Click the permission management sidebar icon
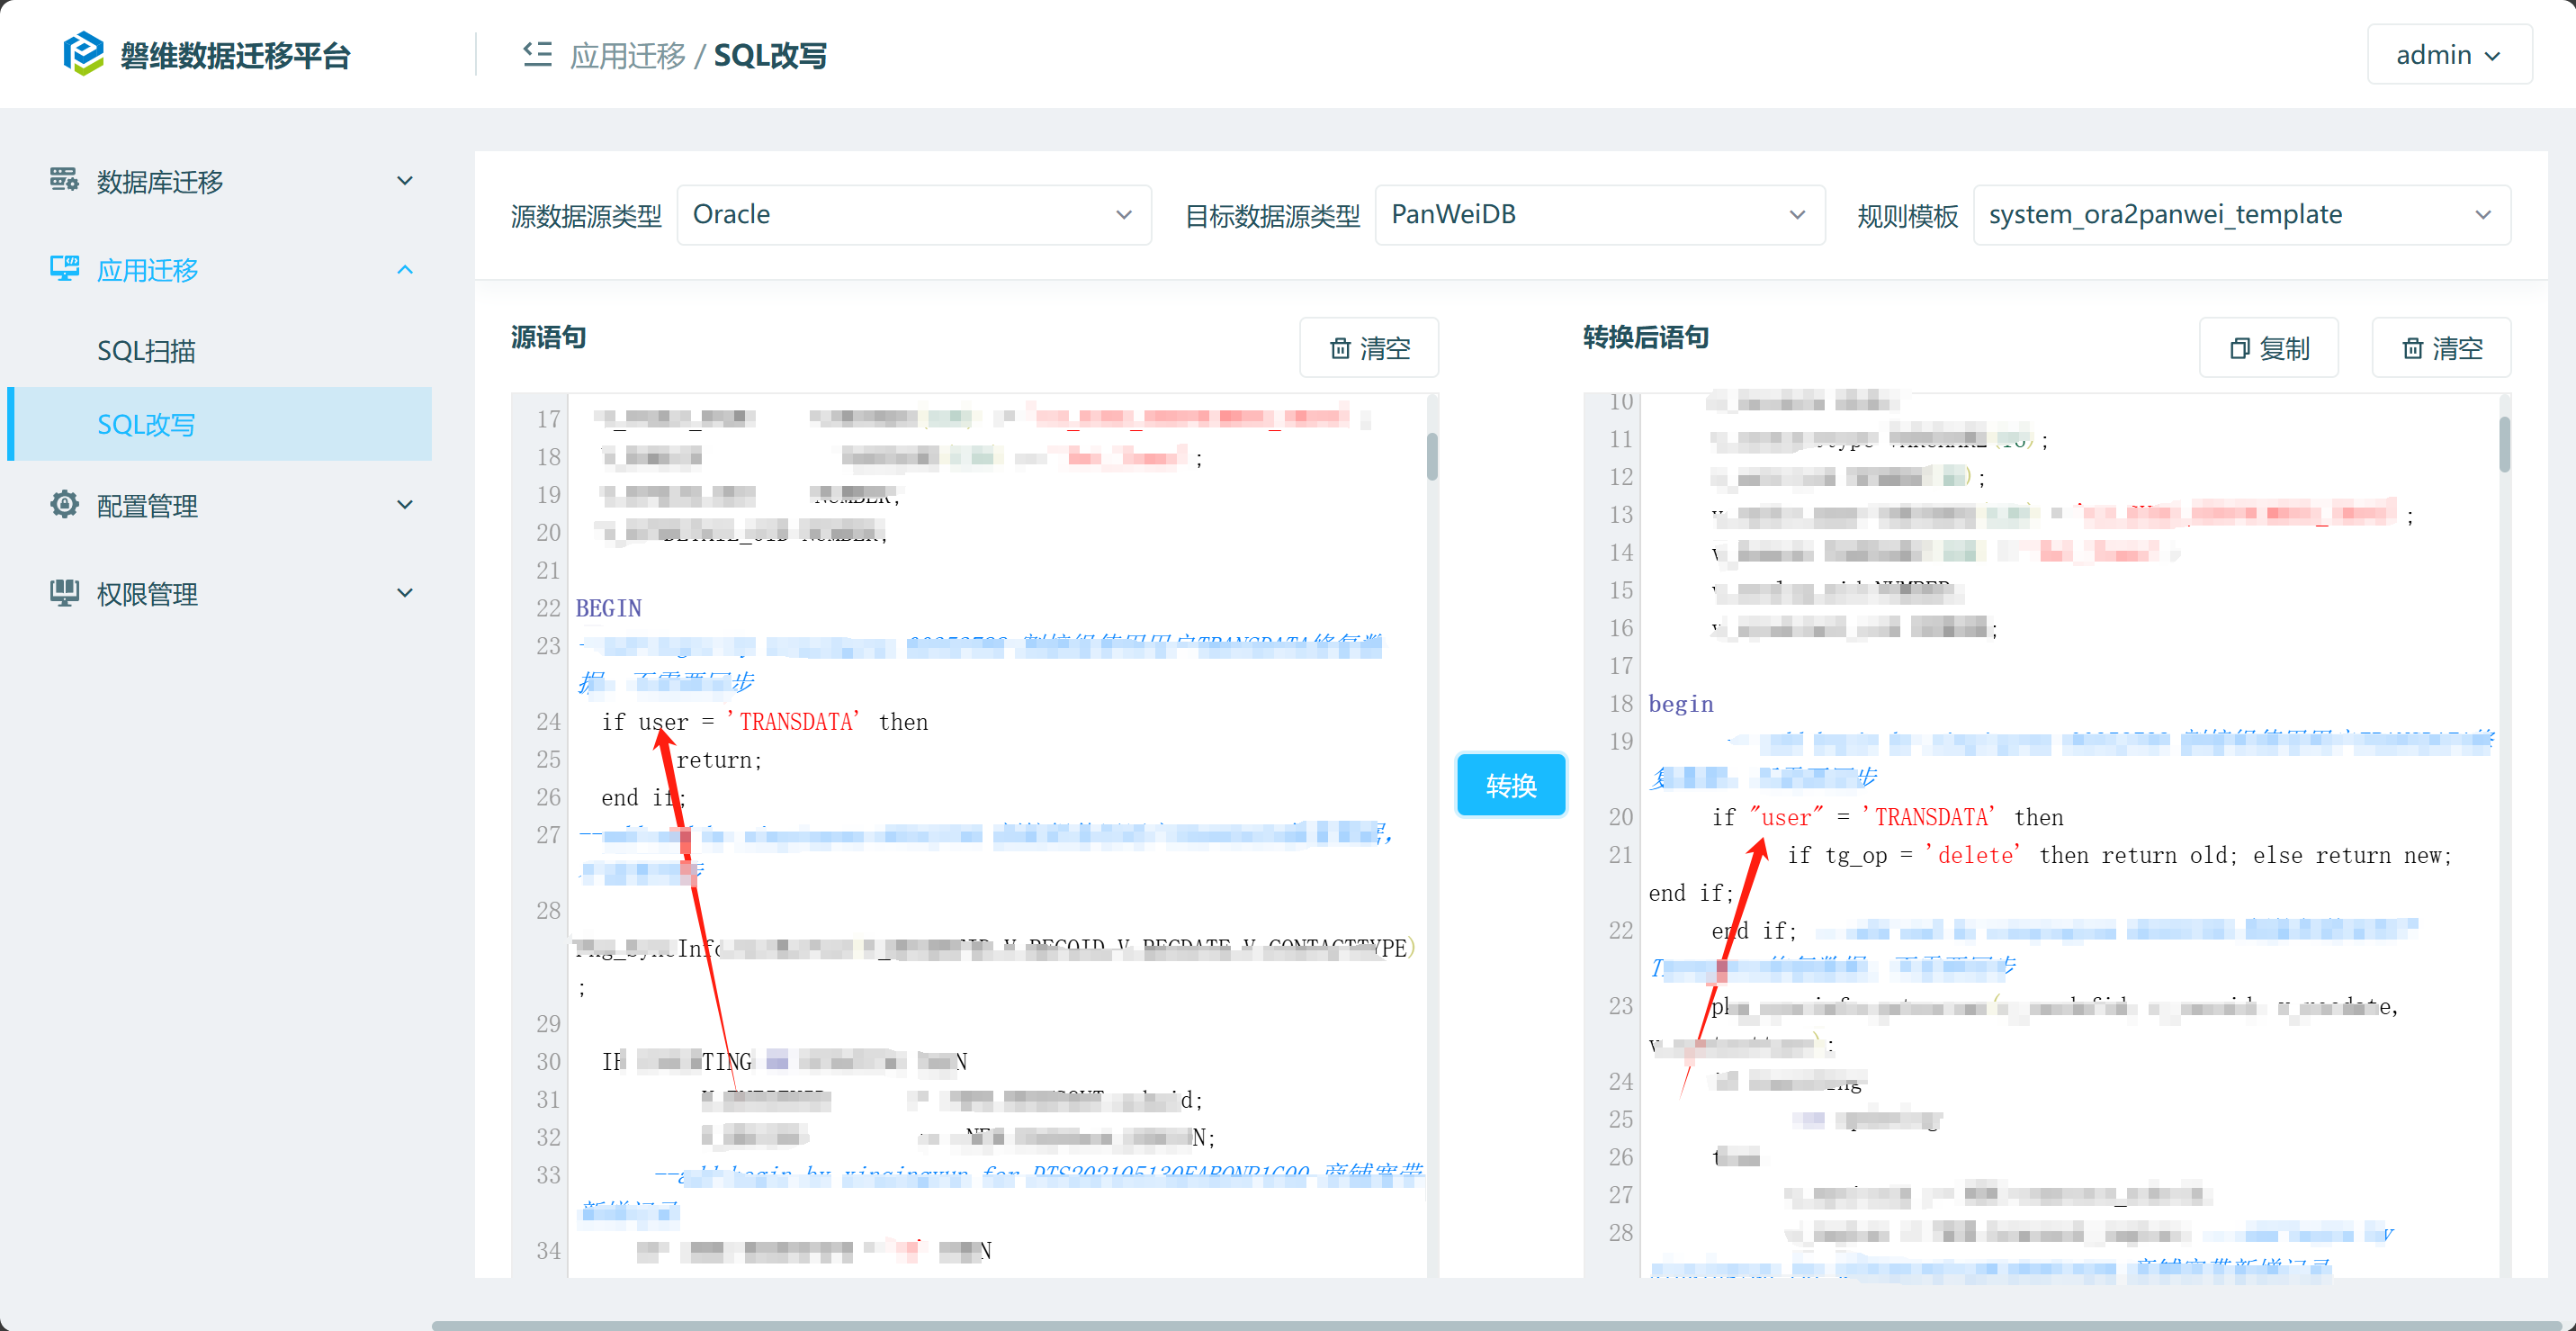2576x1331 pixels. pos(64,593)
